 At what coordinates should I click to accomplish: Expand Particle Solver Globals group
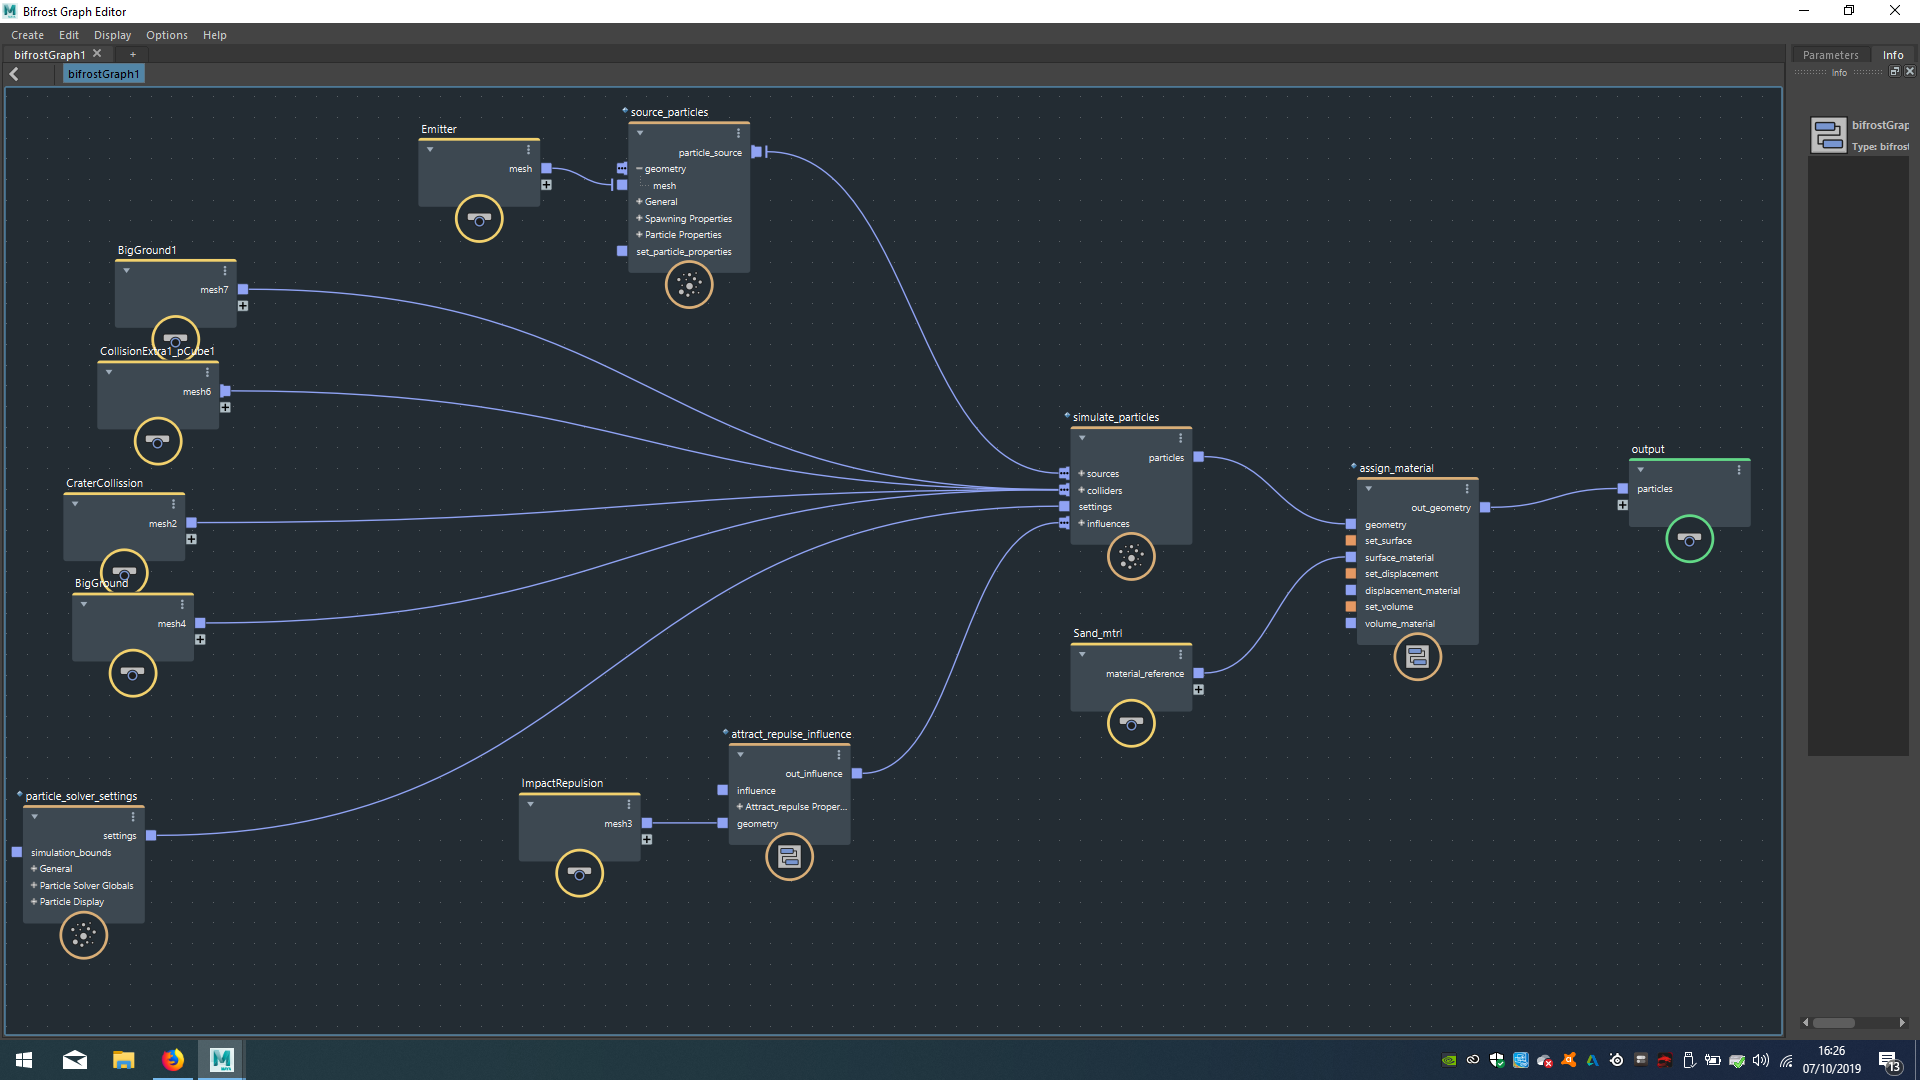(34, 885)
